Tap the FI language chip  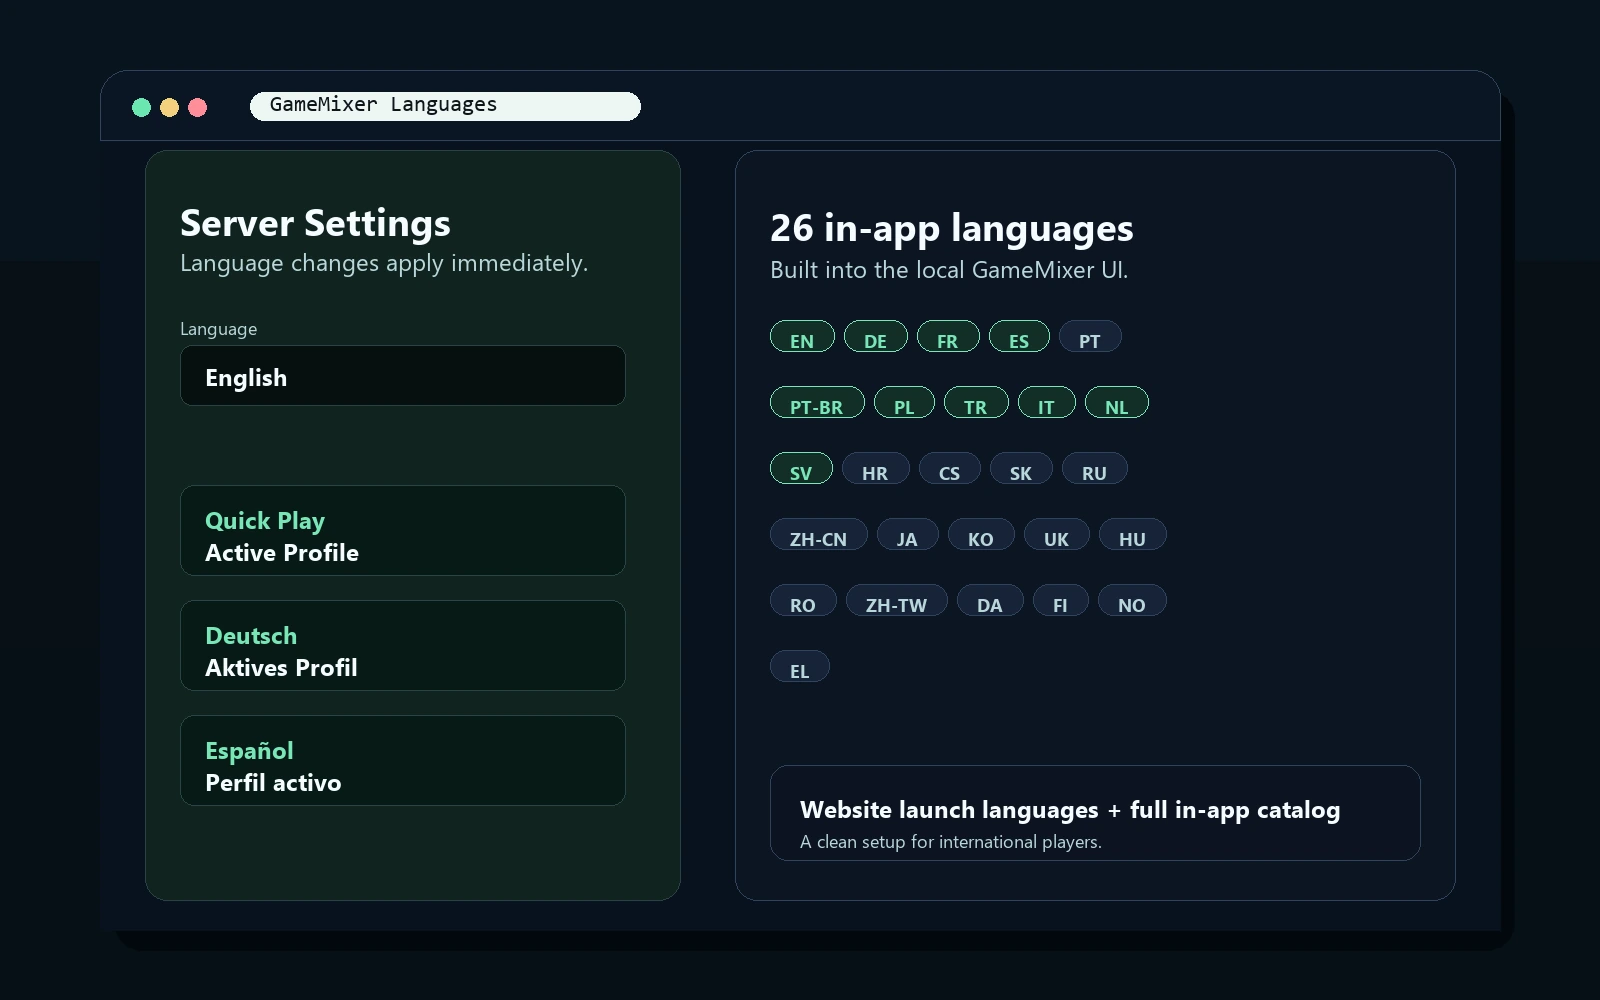(1061, 601)
